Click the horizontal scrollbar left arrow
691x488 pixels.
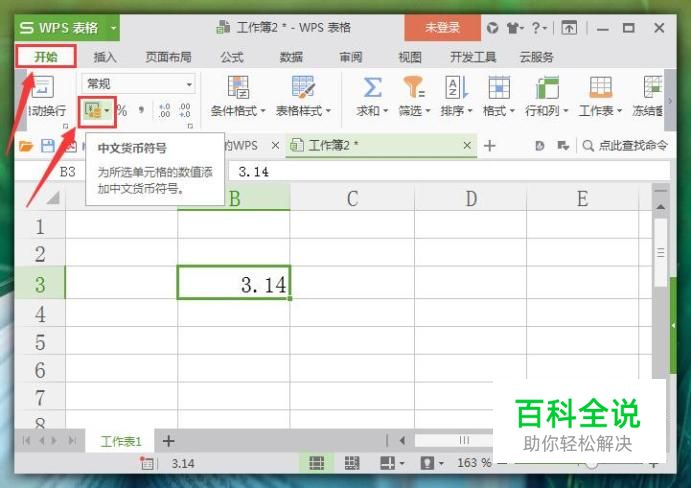point(402,440)
